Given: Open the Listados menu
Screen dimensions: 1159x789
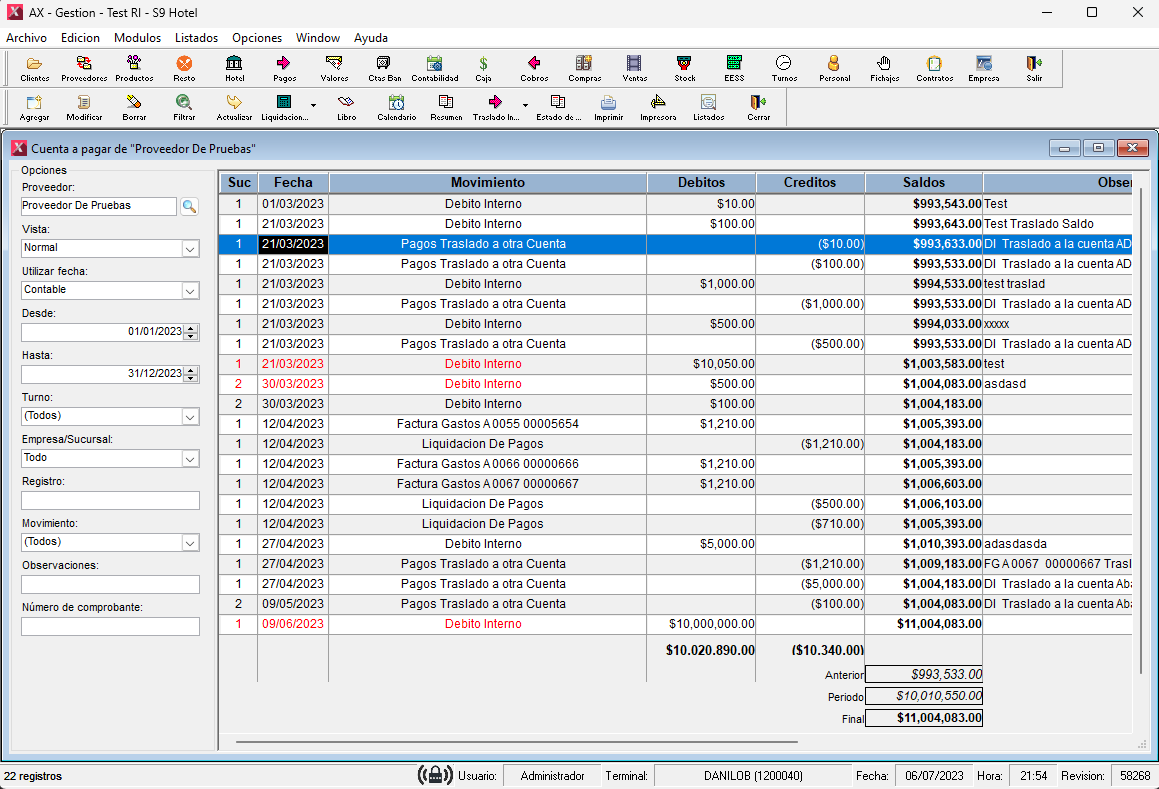Looking at the screenshot, I should coord(196,38).
